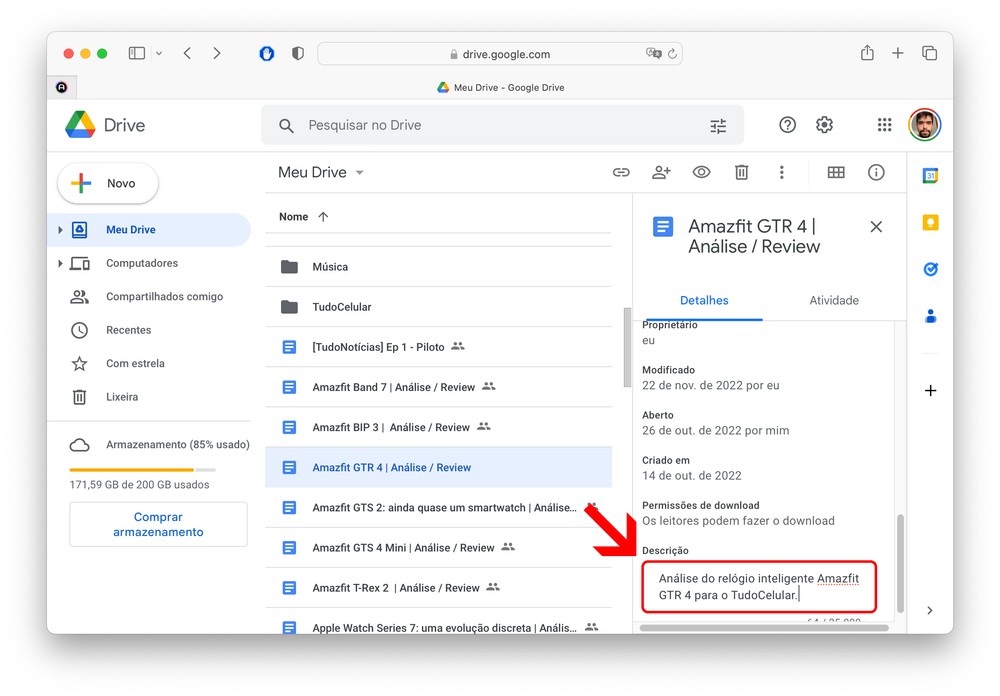Screen dimensions: 1000x696
Task: Open Recentes in the sidebar
Action: [128, 330]
